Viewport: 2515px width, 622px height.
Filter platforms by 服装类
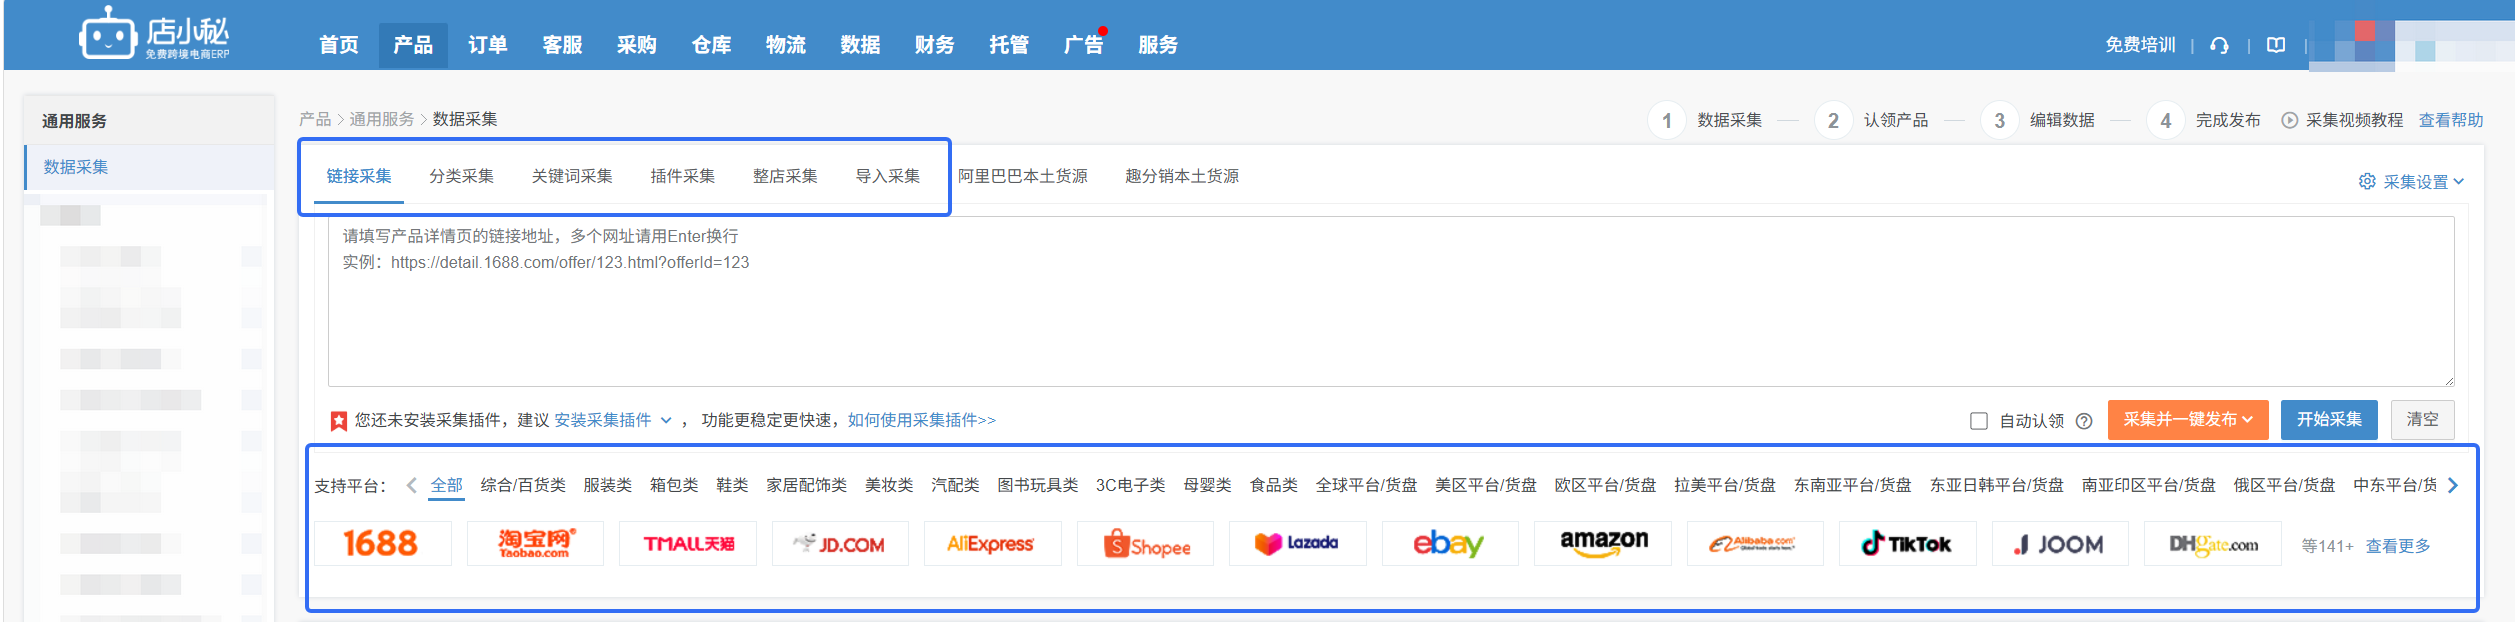coord(608,485)
